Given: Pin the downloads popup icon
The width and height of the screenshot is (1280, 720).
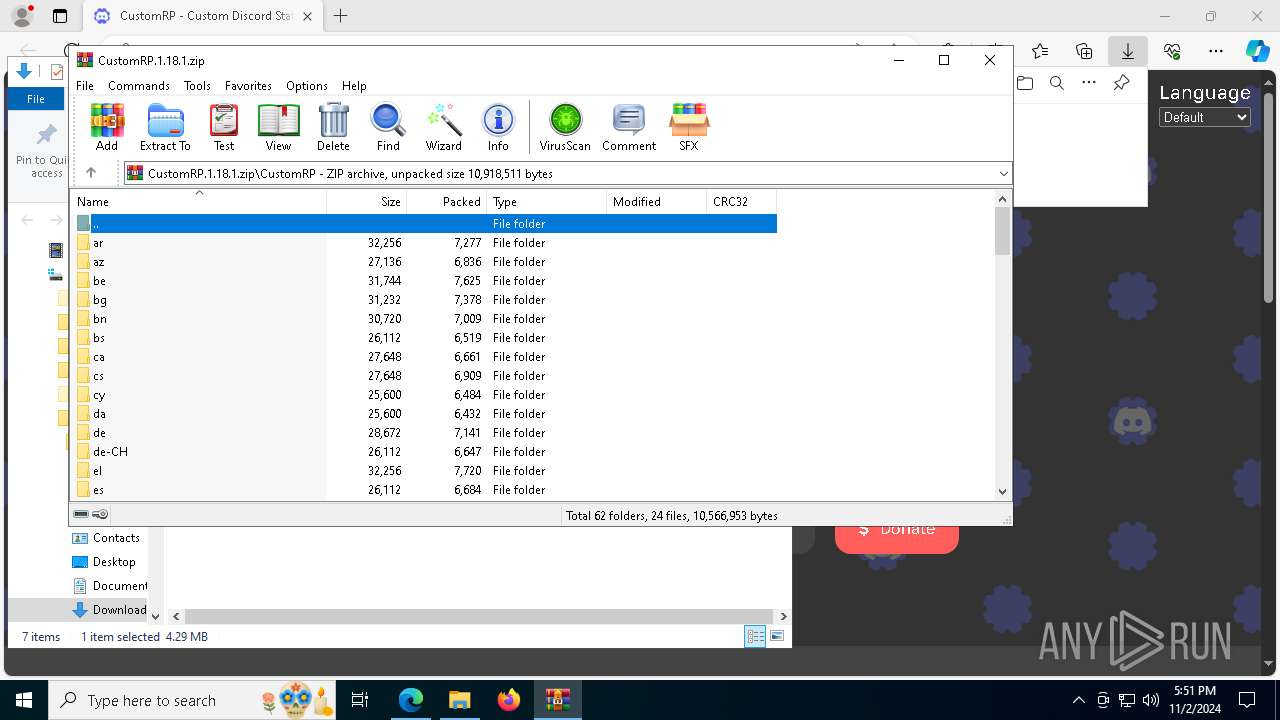Looking at the screenshot, I should coord(1122,83).
